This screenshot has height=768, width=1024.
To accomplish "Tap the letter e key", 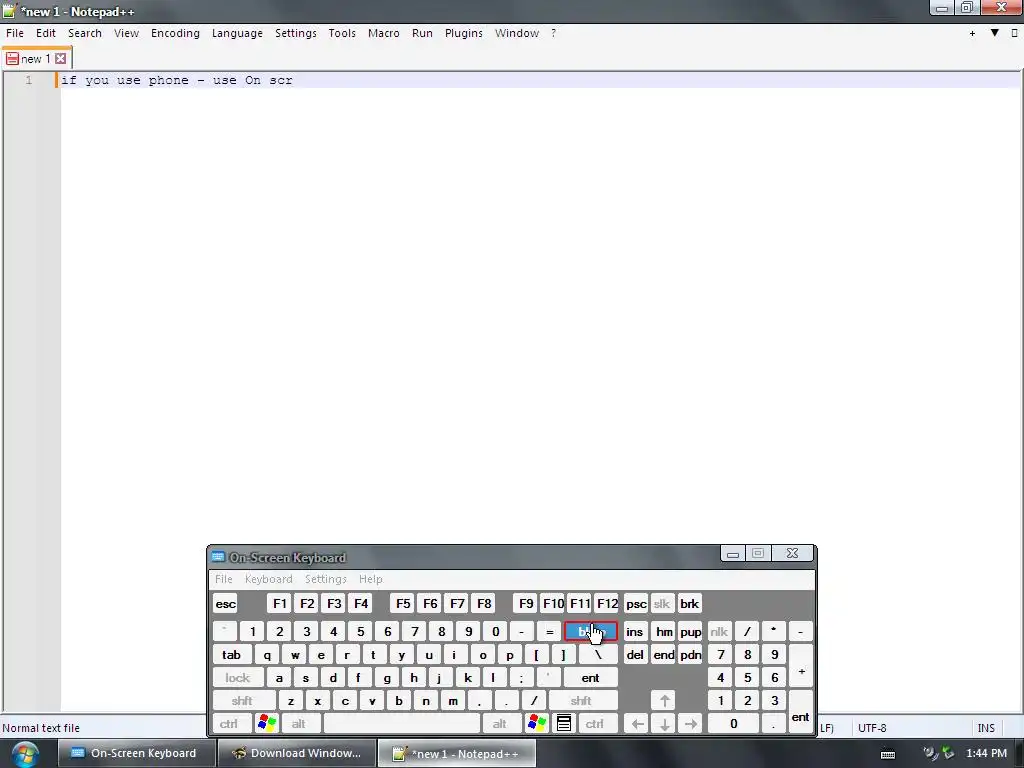I will 321,655.
